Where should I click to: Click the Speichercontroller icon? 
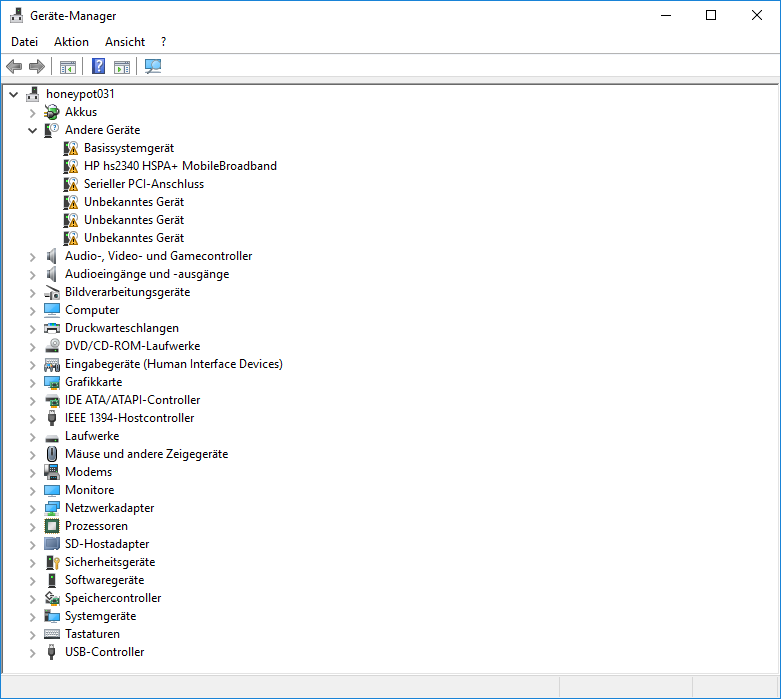pos(52,598)
